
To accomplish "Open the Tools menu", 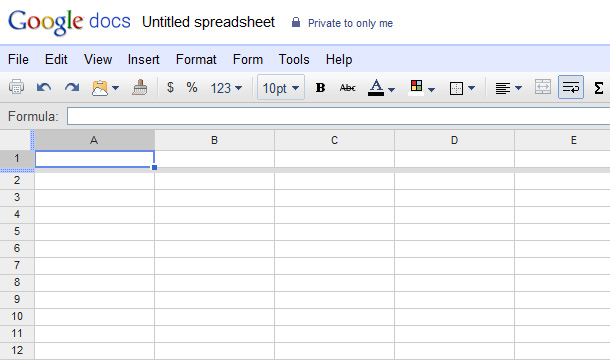I will click(294, 60).
